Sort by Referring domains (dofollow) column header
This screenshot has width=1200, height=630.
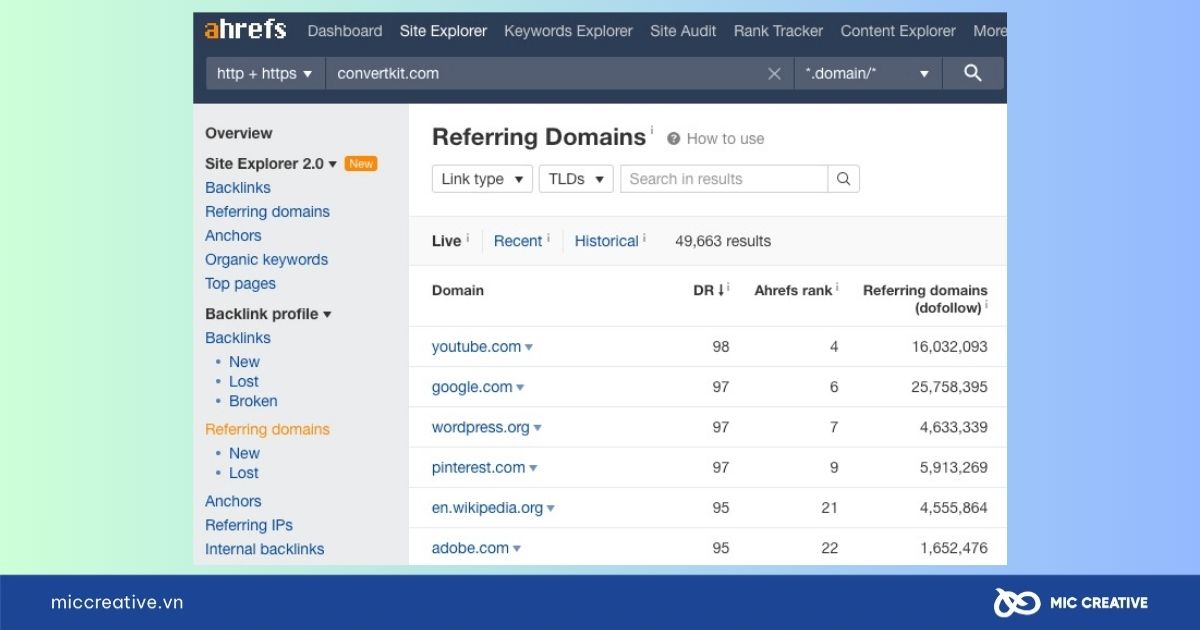(x=925, y=299)
